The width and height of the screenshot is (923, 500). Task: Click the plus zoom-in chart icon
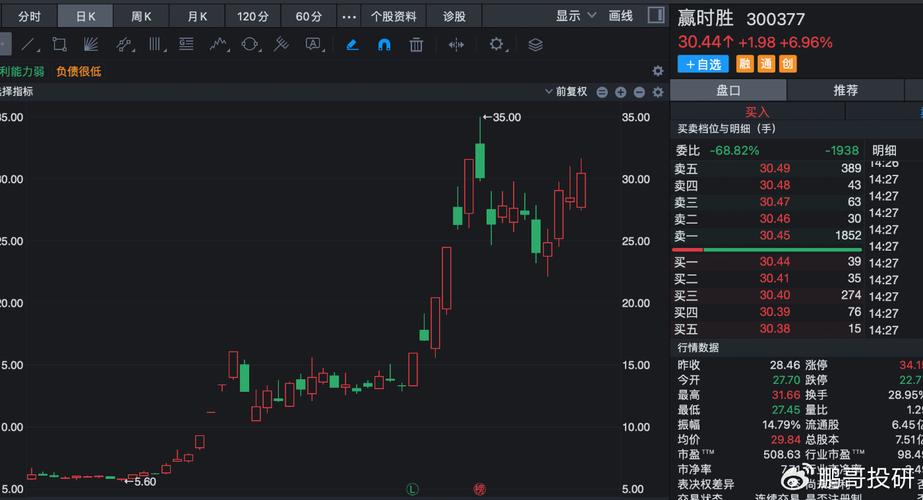coord(620,92)
